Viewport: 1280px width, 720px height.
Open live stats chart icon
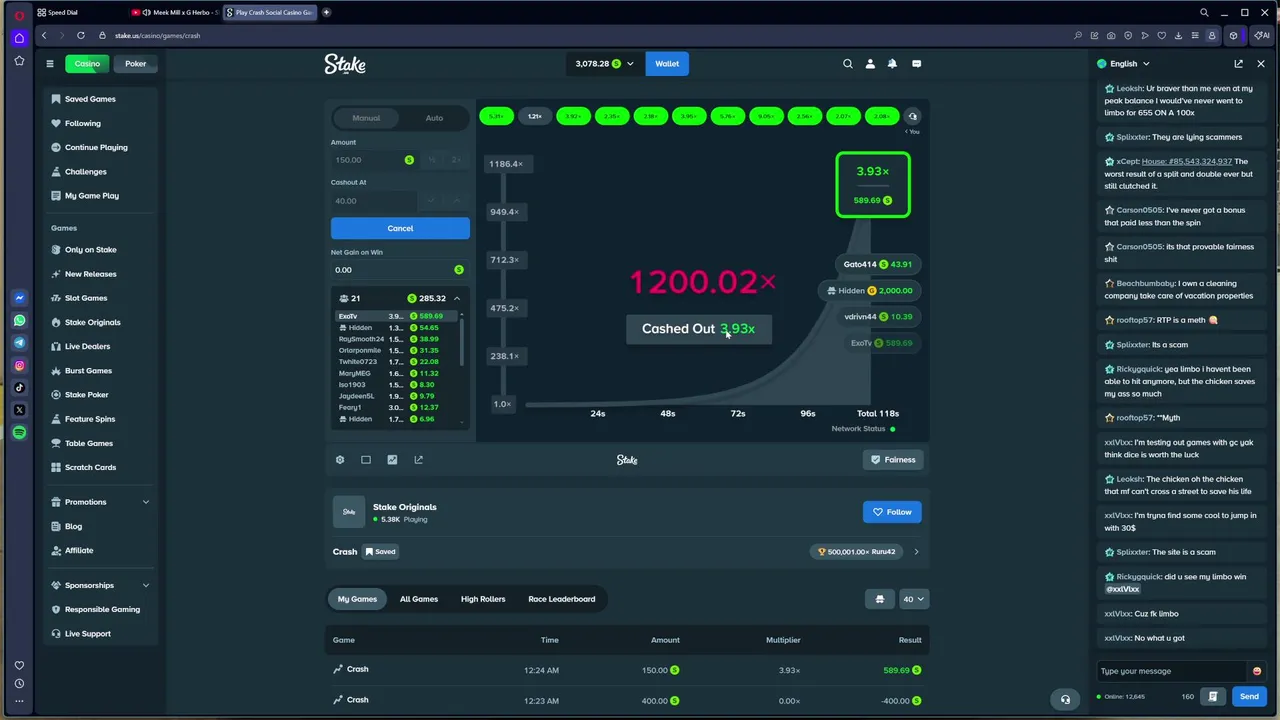pyautogui.click(x=392, y=460)
